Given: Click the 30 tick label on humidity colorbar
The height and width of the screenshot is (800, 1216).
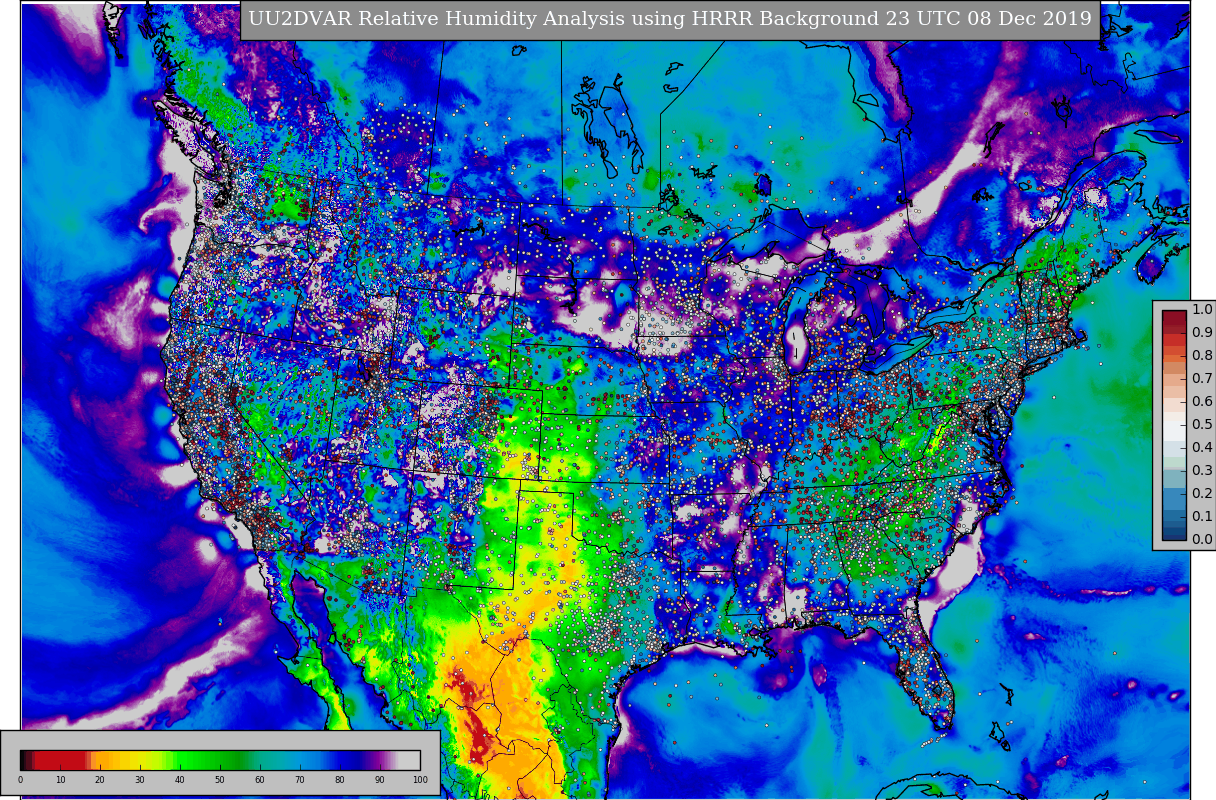Looking at the screenshot, I should [x=140, y=780].
